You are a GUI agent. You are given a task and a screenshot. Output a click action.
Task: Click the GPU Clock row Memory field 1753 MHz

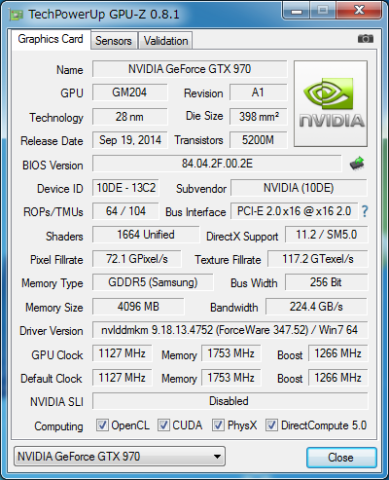231,353
